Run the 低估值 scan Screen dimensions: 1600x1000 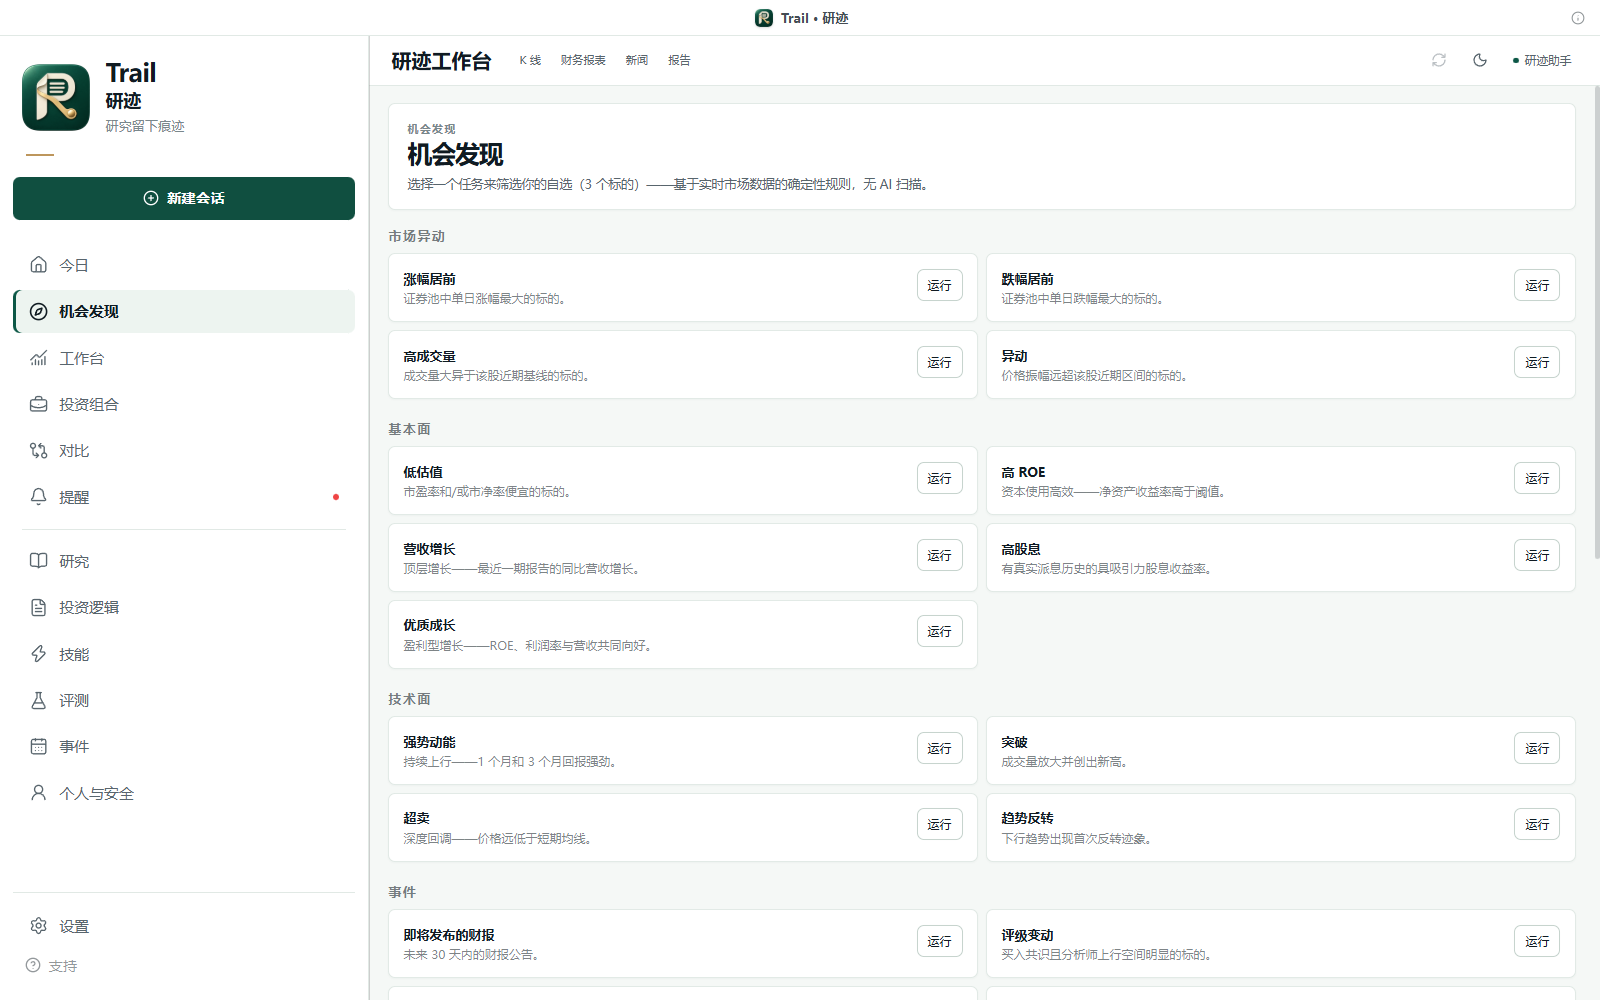[x=940, y=478]
